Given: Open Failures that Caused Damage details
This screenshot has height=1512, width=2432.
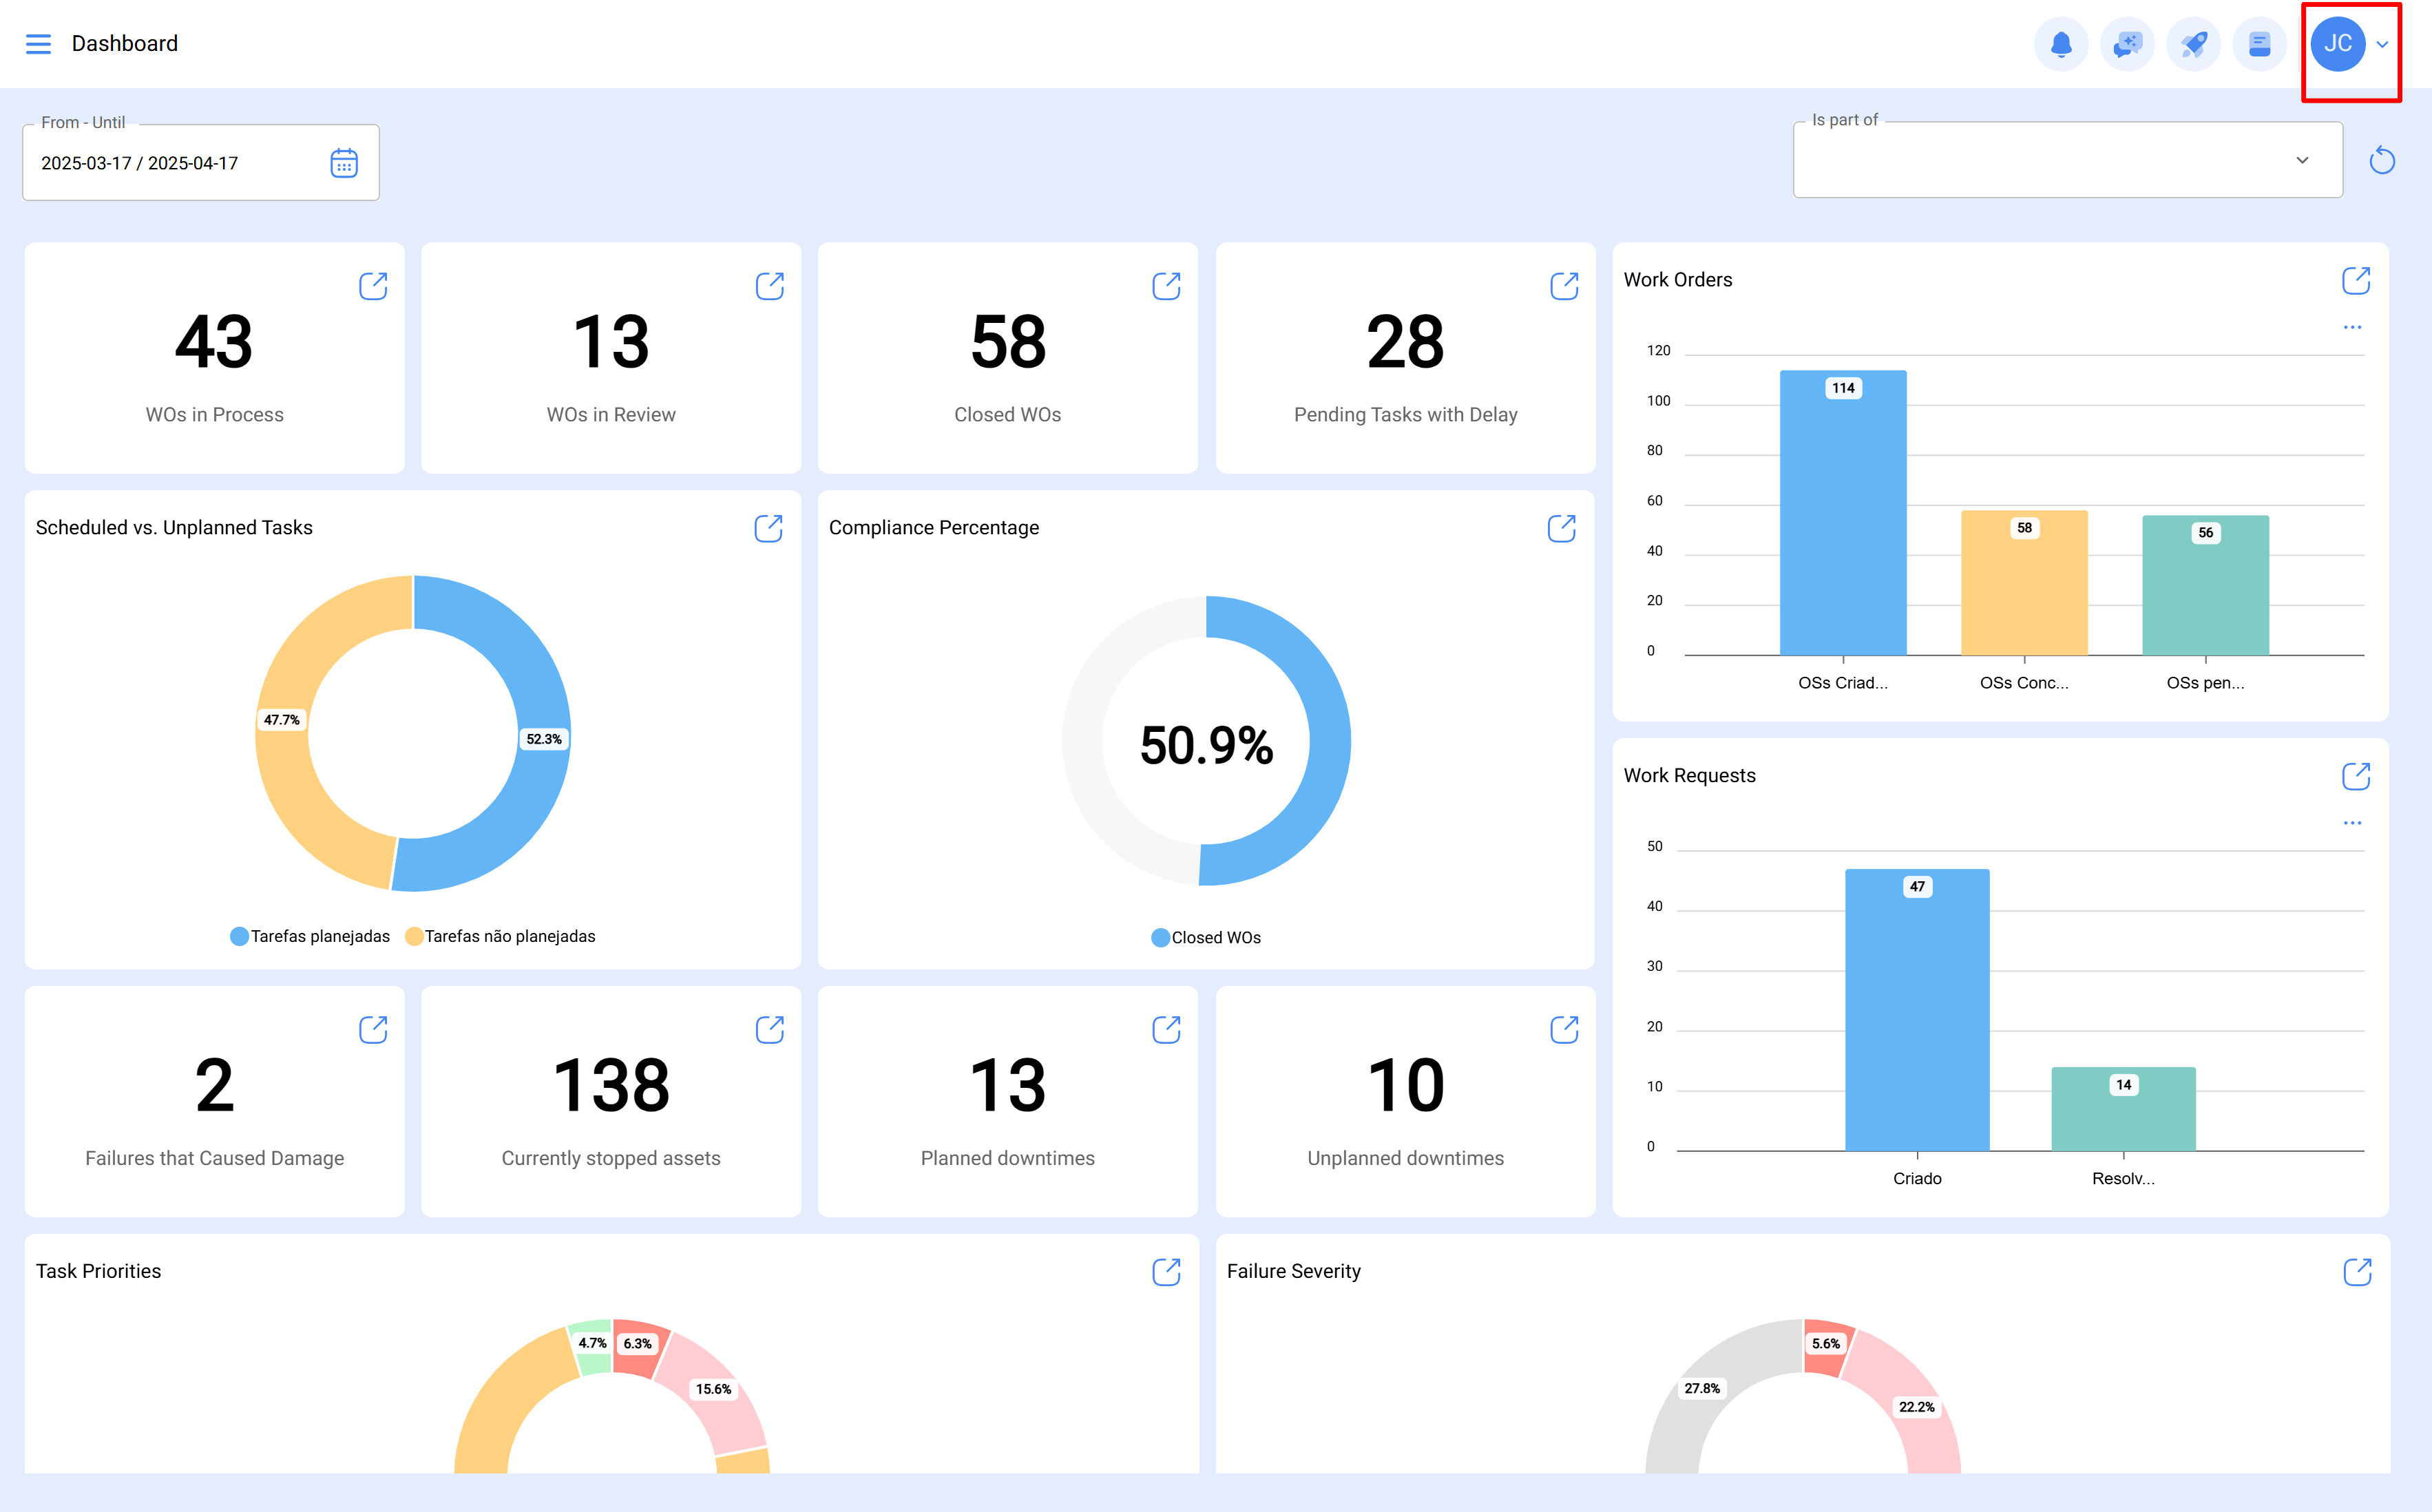Looking at the screenshot, I should coord(373,1029).
